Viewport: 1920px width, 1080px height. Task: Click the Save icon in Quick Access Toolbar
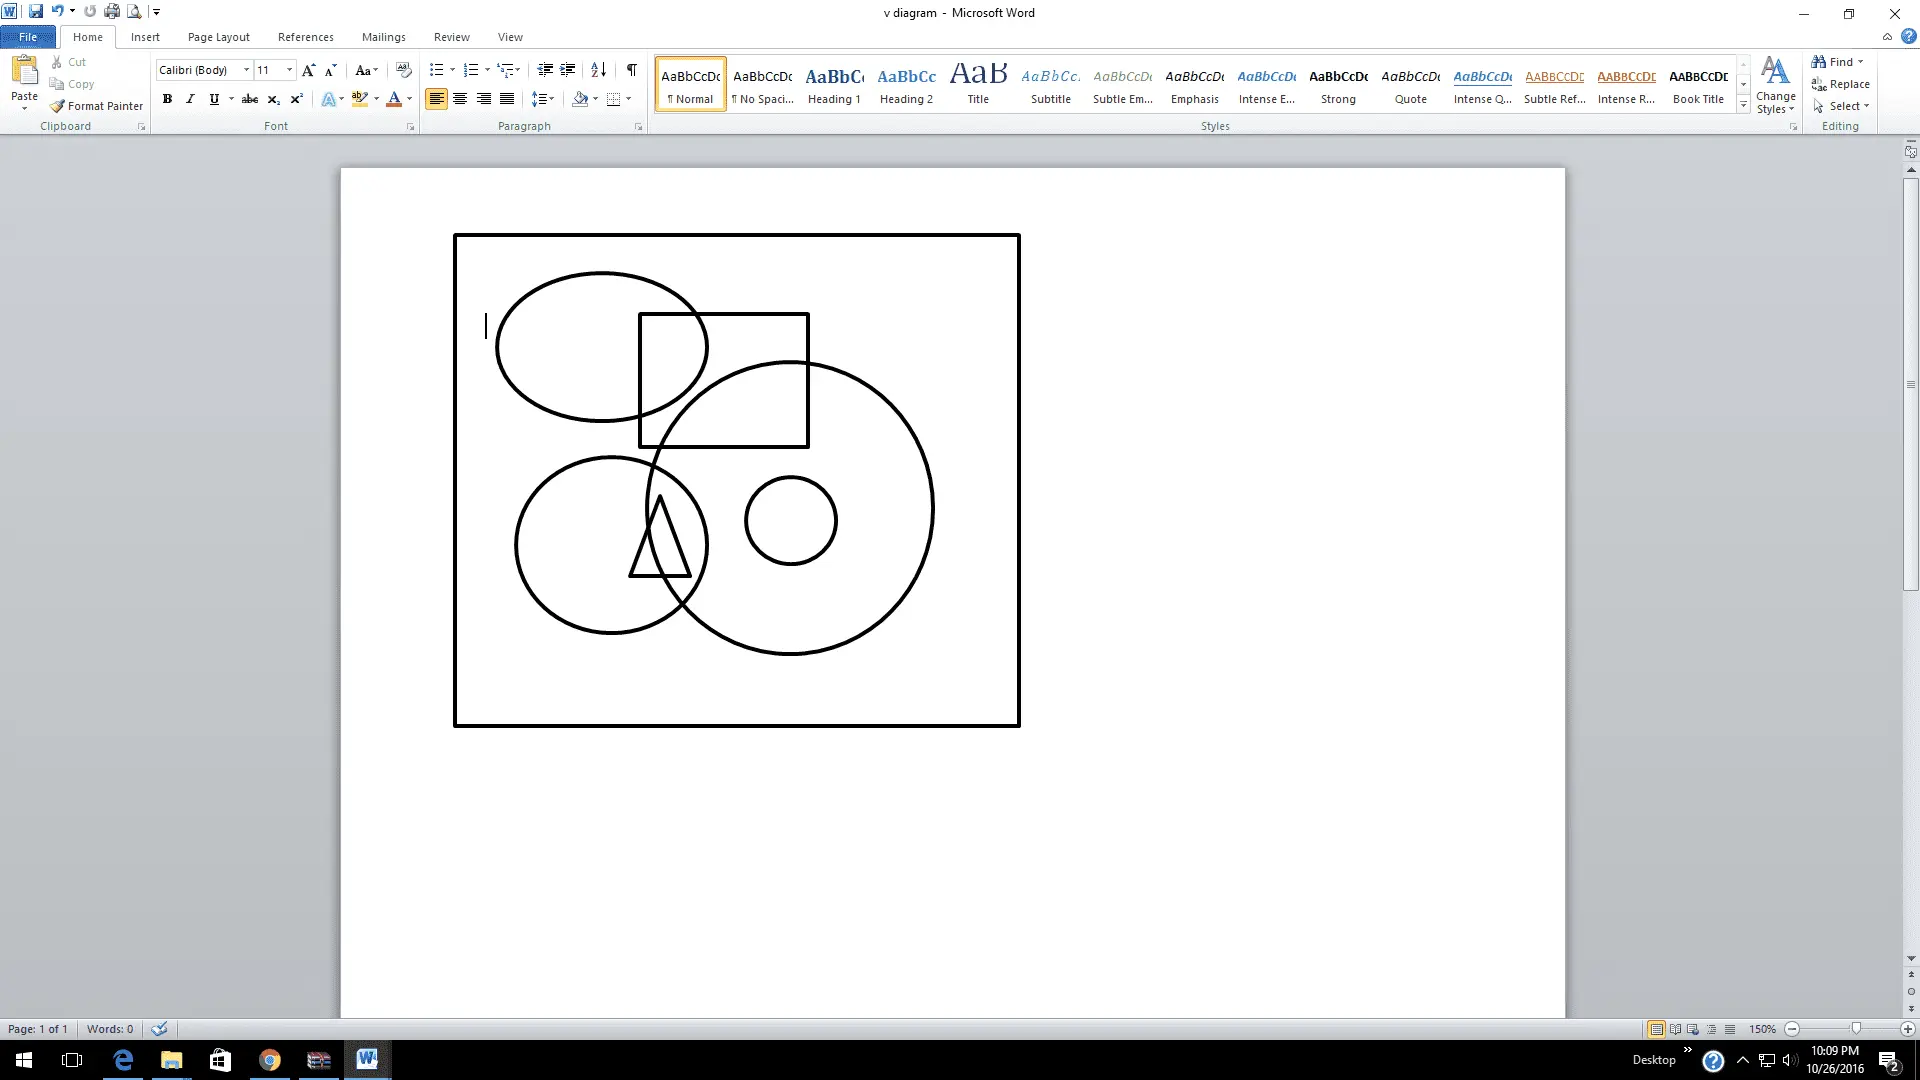pyautogui.click(x=36, y=12)
